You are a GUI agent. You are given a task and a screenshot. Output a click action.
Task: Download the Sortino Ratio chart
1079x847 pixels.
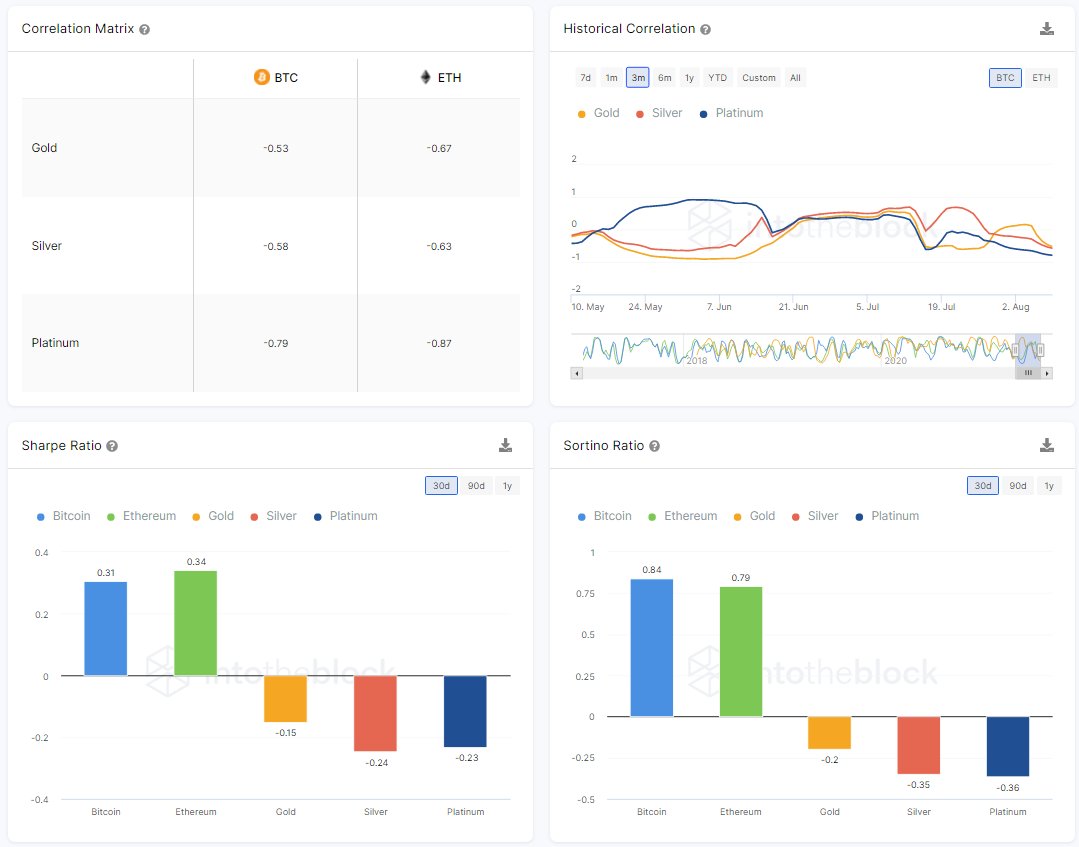pos(1047,445)
